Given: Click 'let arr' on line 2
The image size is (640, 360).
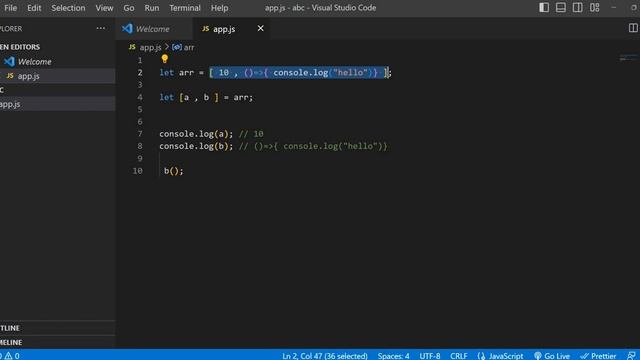Looking at the screenshot, I should click(176, 73).
